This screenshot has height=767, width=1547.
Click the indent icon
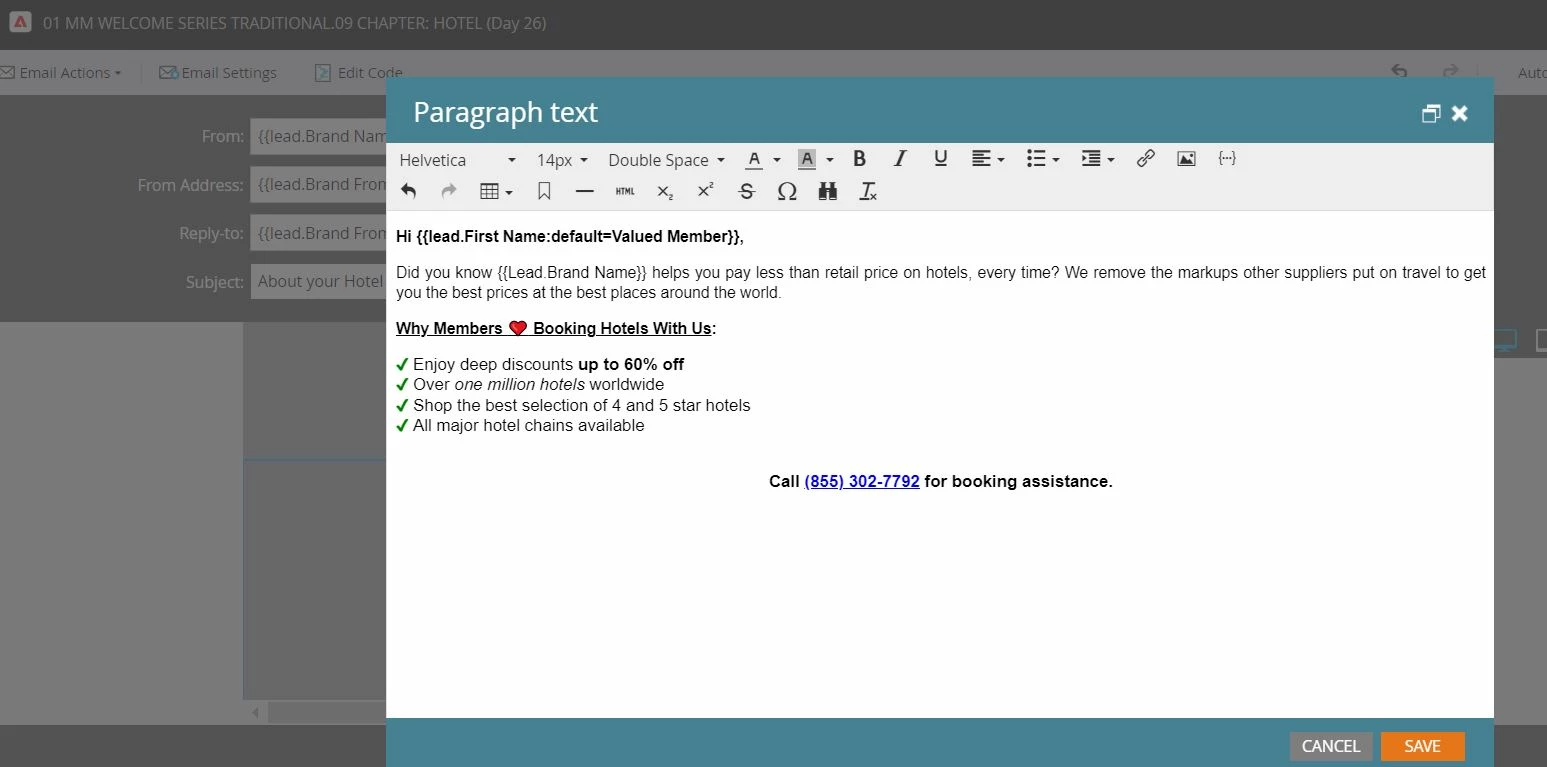[x=1091, y=158]
